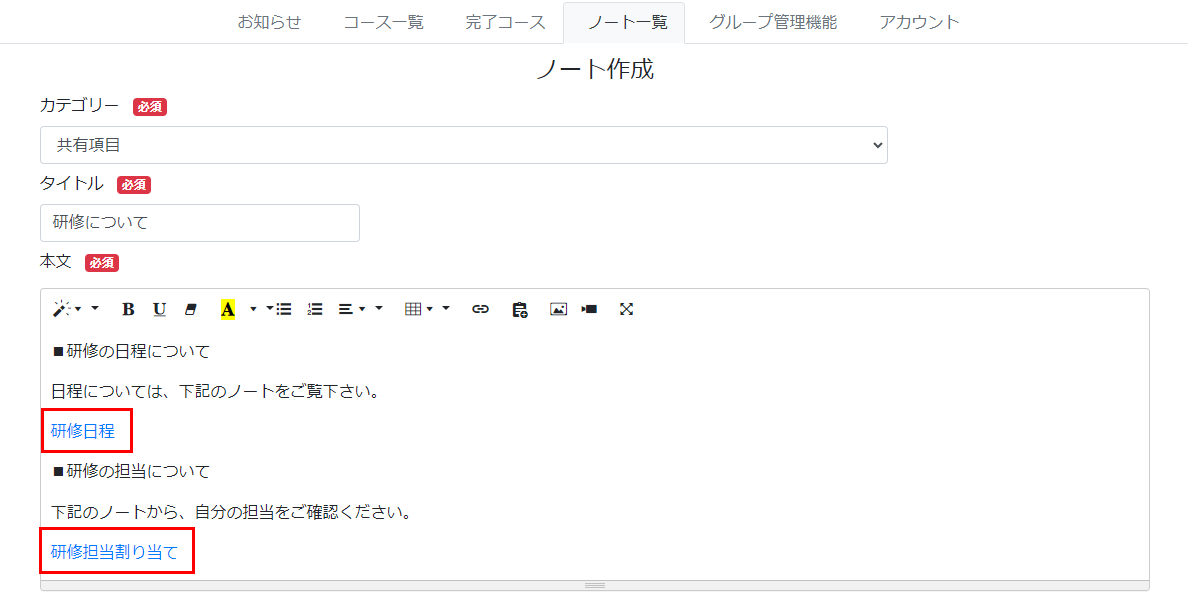Click the 研修担当割り当て link
This screenshot has height=613, width=1188.
pos(114,551)
